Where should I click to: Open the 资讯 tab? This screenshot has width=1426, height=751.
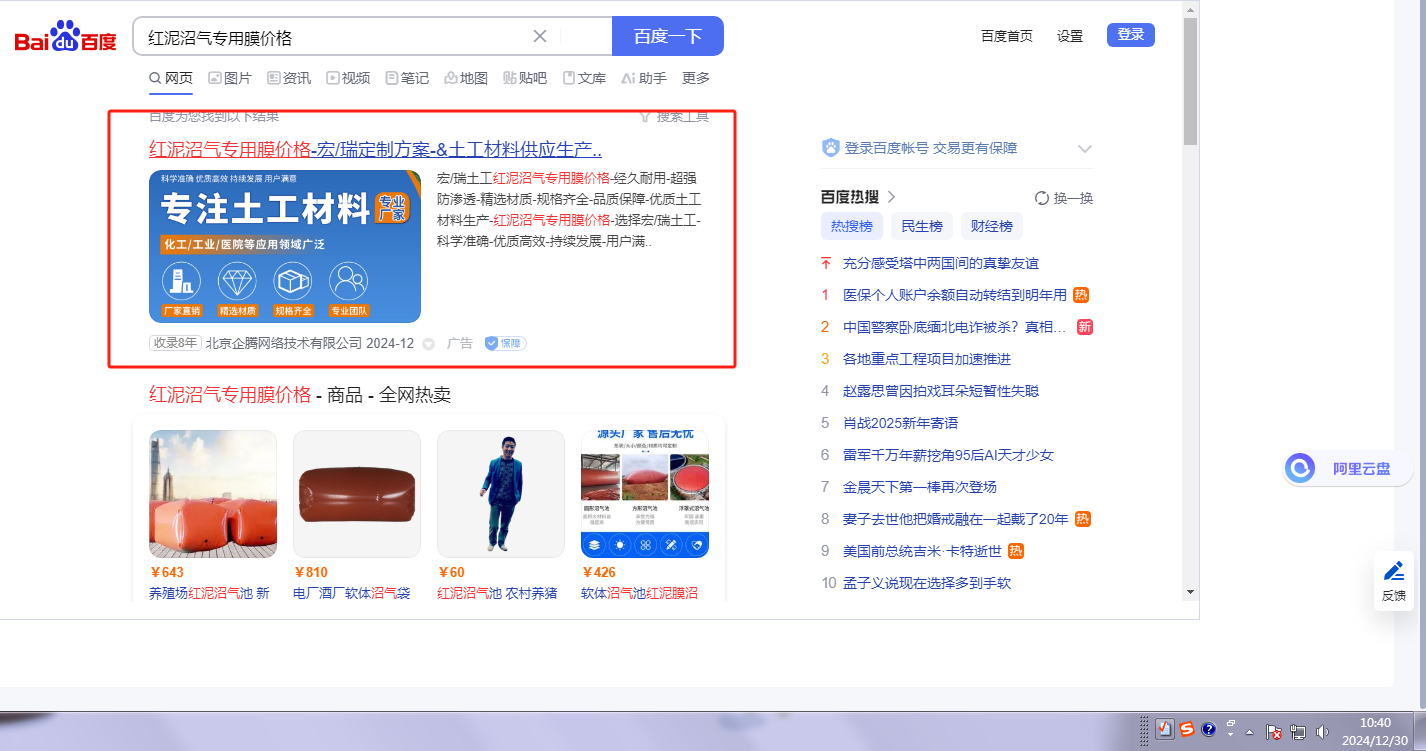point(289,78)
